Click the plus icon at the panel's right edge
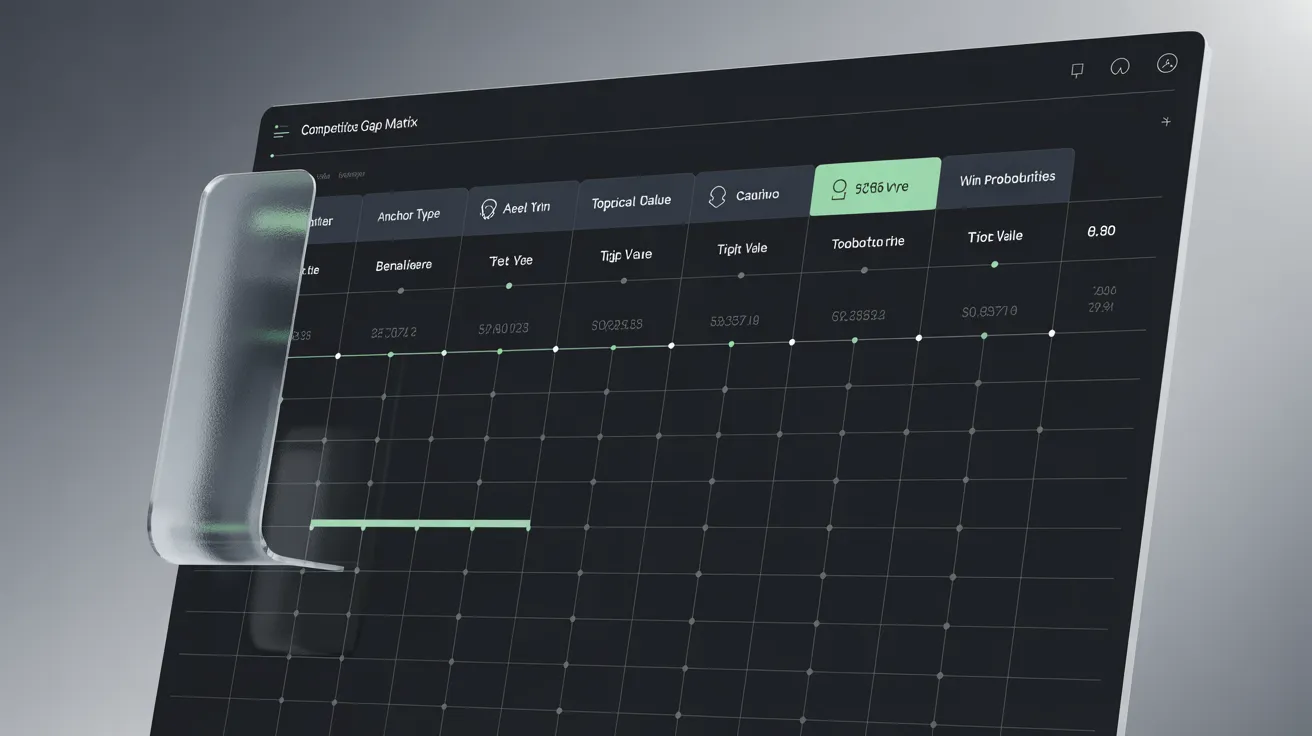The image size is (1312, 736). 1165,122
